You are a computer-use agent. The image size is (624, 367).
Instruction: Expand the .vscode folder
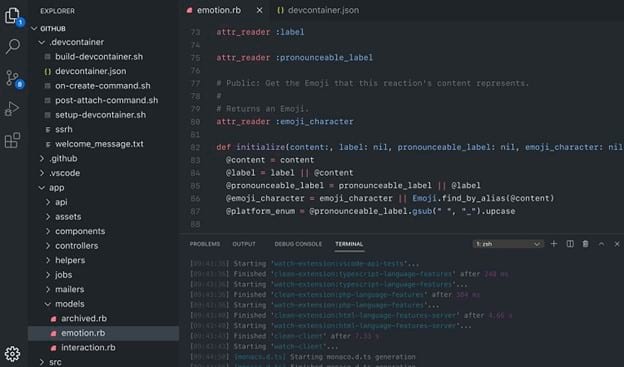[41, 173]
